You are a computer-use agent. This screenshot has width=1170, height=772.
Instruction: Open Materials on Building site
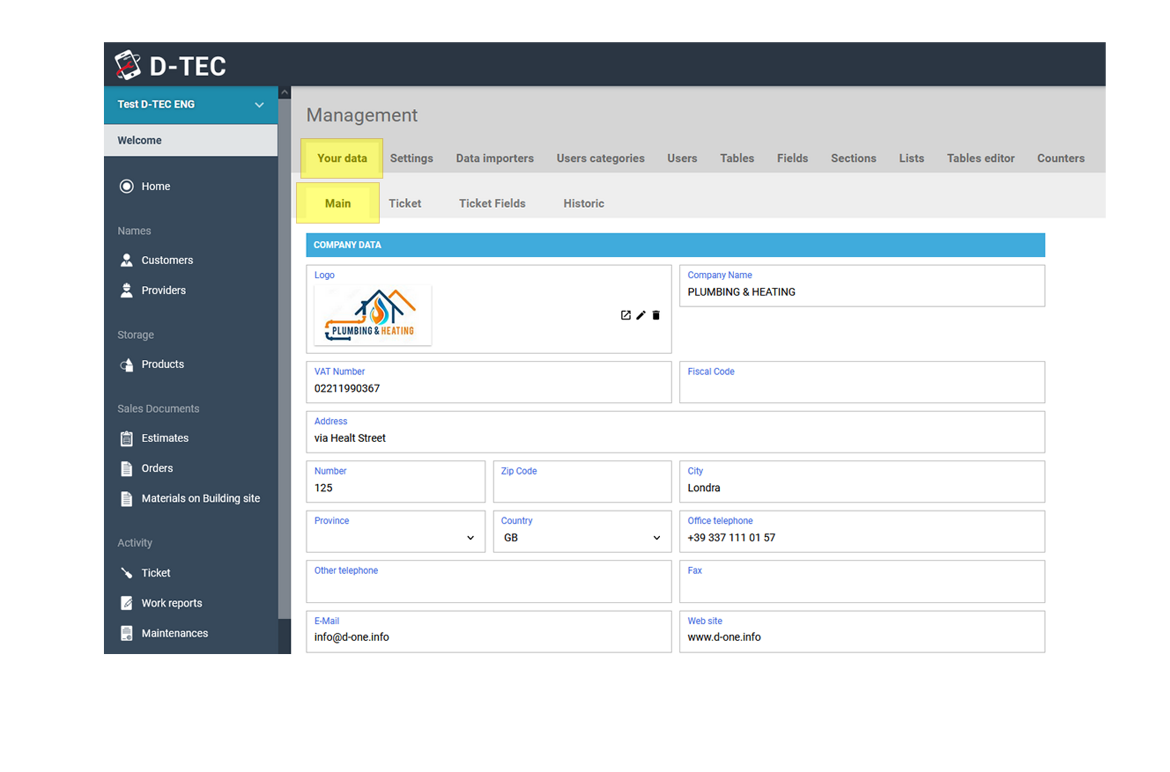(x=200, y=498)
